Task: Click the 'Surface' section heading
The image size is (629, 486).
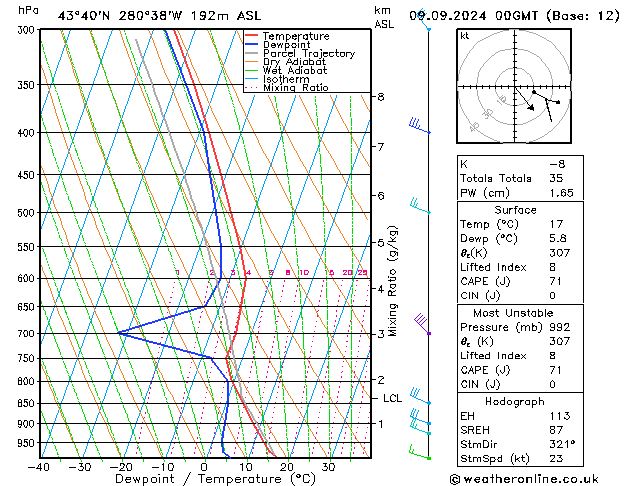Action: pos(515,210)
